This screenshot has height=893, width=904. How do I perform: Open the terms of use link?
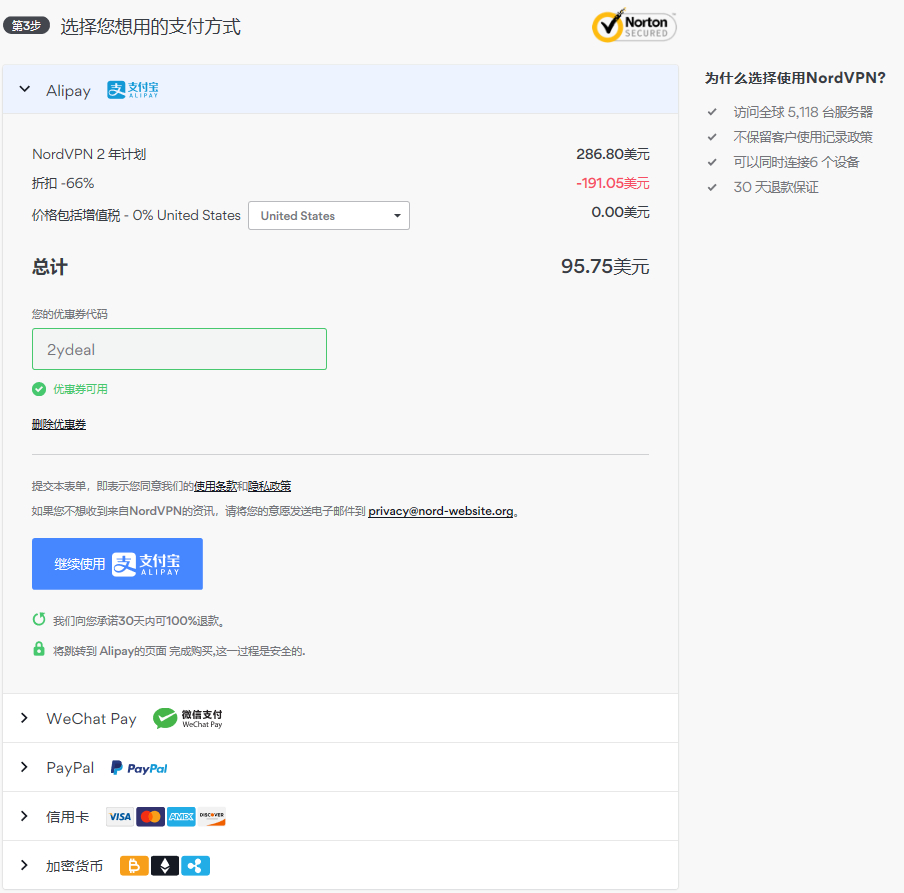[215, 486]
